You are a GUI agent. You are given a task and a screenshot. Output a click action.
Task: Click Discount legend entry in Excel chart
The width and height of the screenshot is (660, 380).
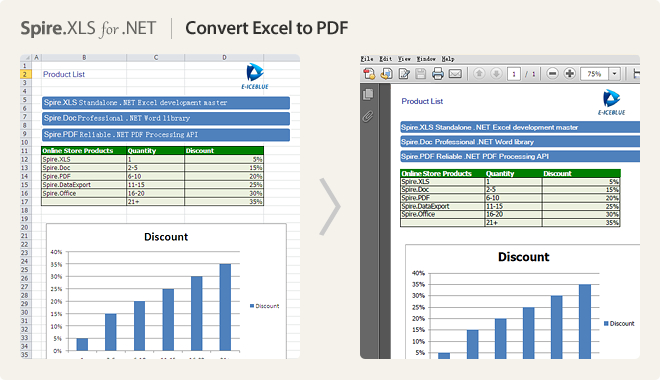point(264,306)
